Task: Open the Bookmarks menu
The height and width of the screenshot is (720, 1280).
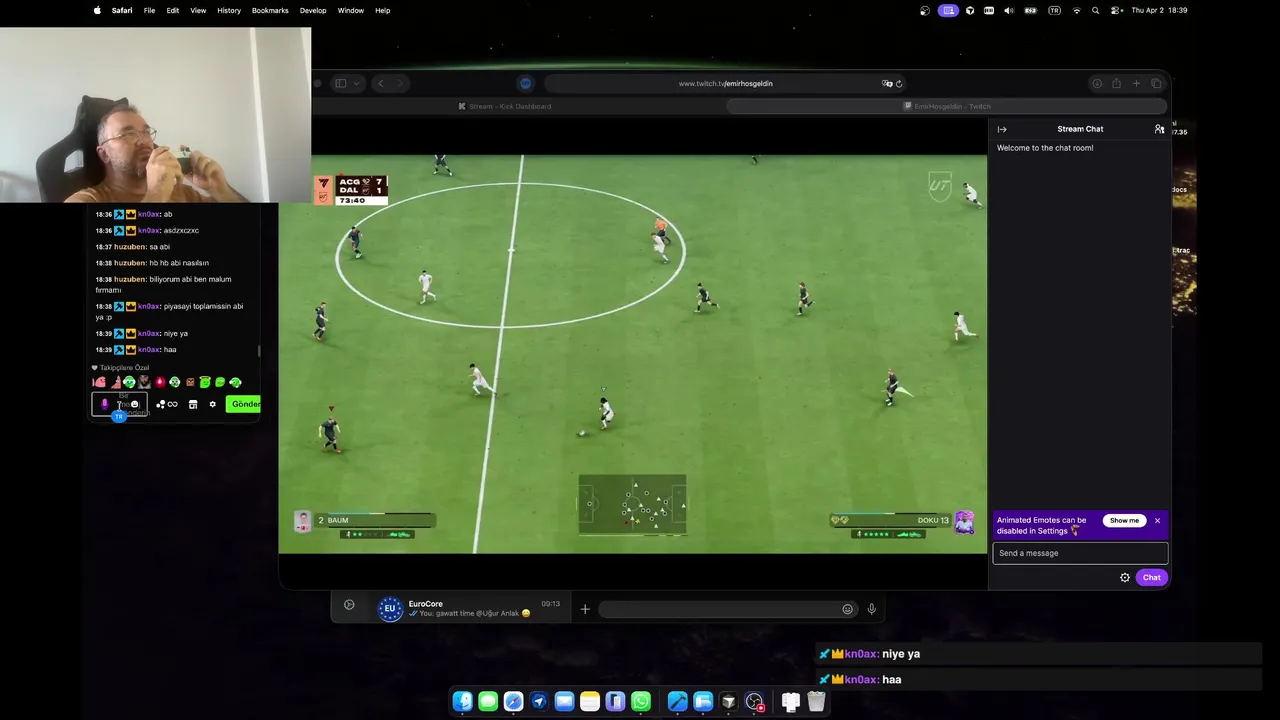Action: pyautogui.click(x=270, y=10)
